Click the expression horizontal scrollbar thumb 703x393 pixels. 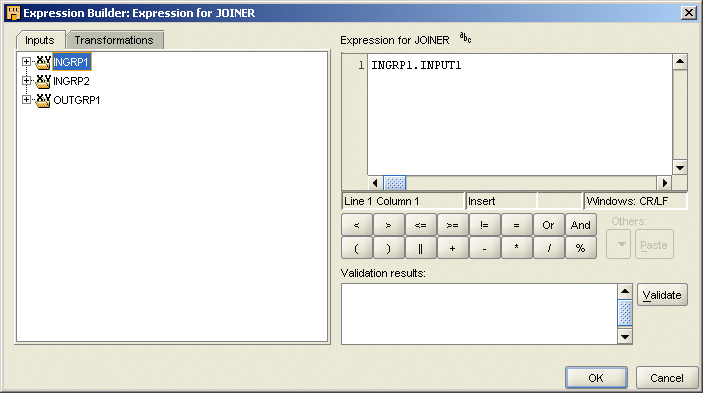(x=395, y=183)
